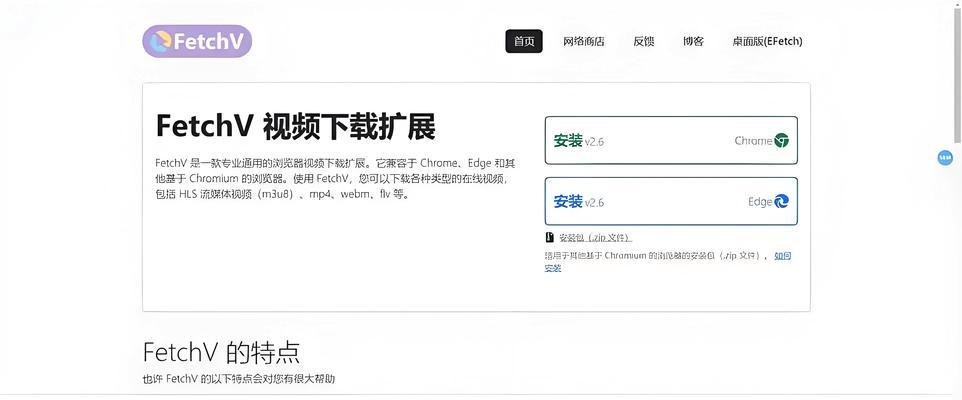Image resolution: width=962 pixels, height=400 pixels.
Task: Click the heading FetchV 视频下载扩展
Action: tap(296, 127)
